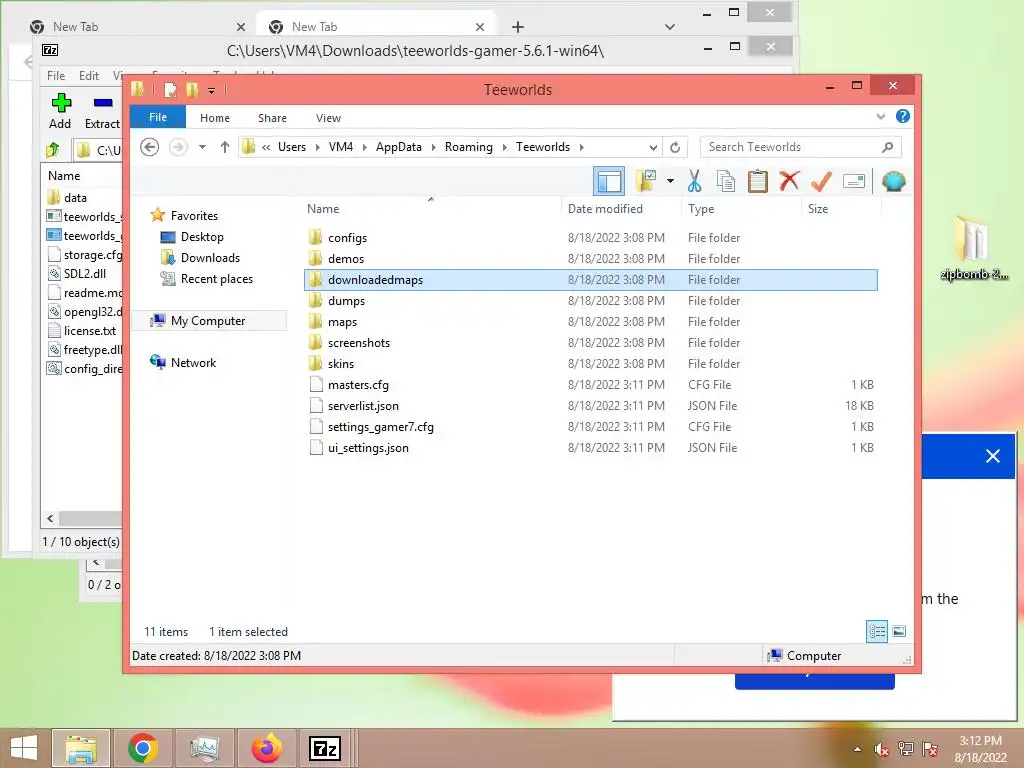Open the View ribbon tab
This screenshot has height=768, width=1024.
click(328, 118)
